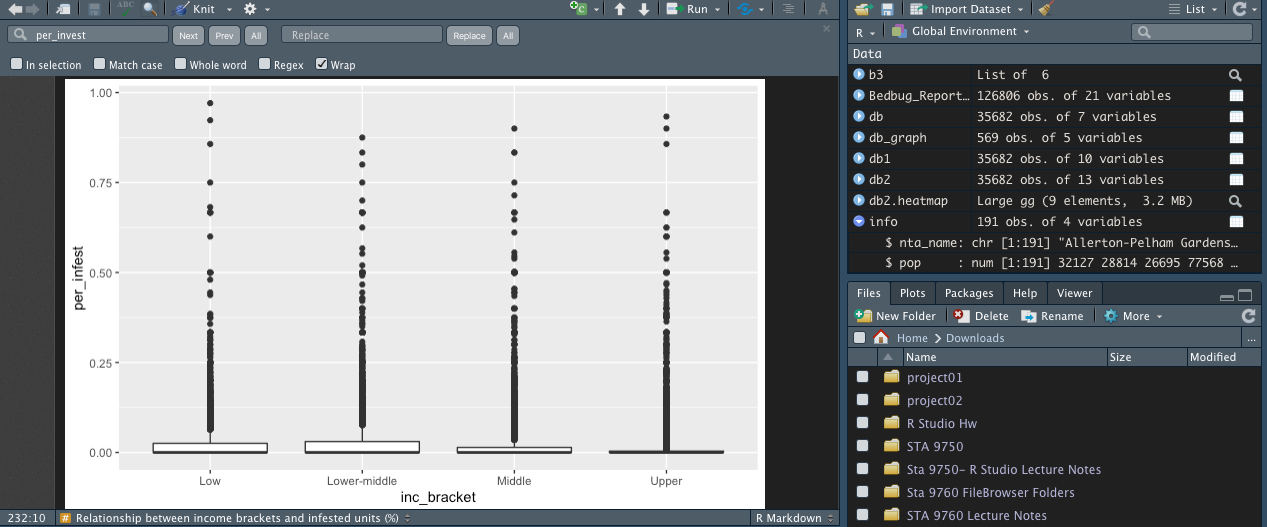Screen dimensions: 1267x527
Task: Create a New Folder in Files
Action: (896, 316)
